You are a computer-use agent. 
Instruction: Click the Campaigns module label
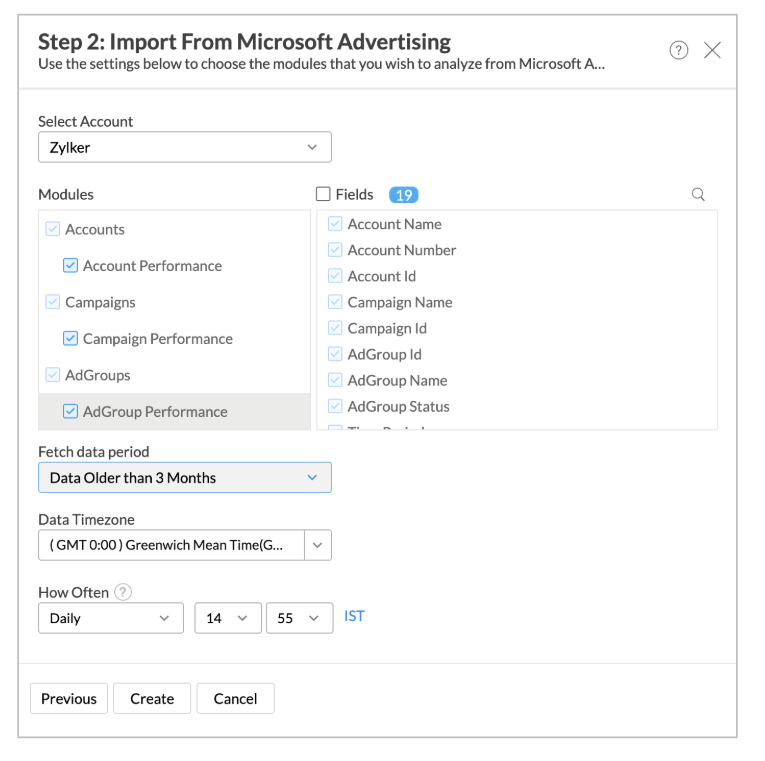click(x=100, y=302)
